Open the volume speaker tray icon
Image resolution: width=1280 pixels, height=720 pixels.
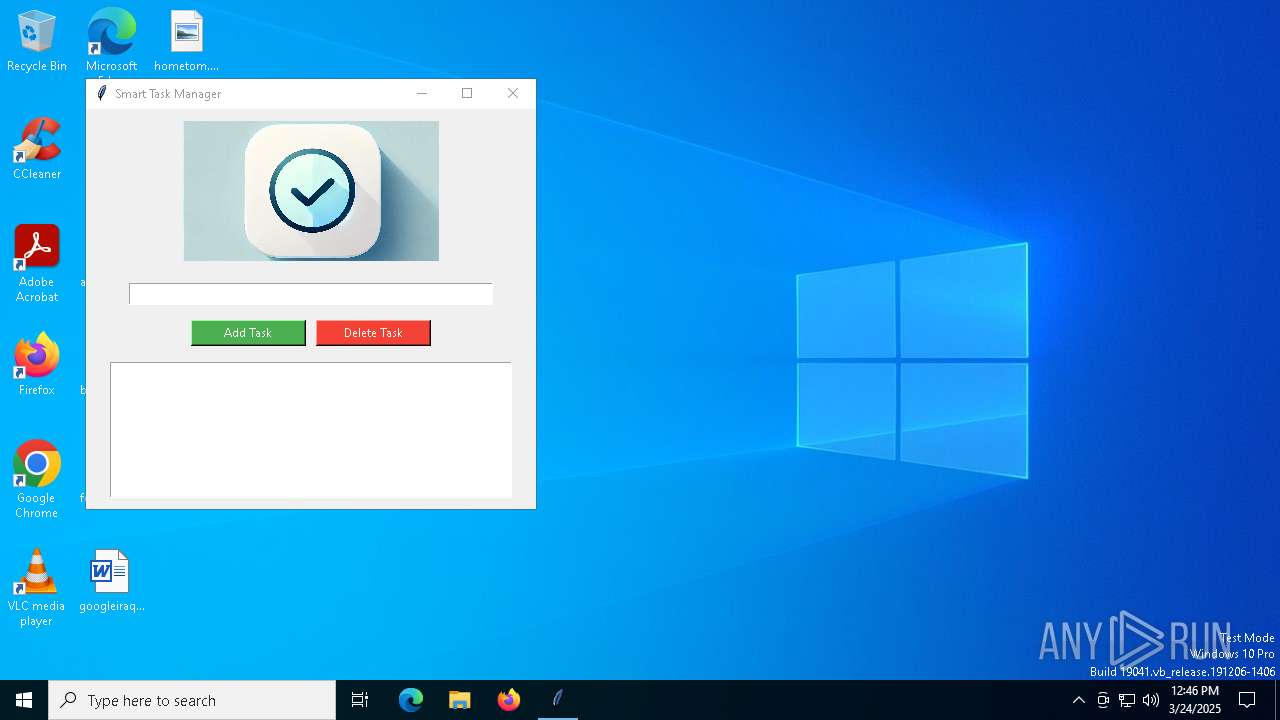[x=1151, y=700]
